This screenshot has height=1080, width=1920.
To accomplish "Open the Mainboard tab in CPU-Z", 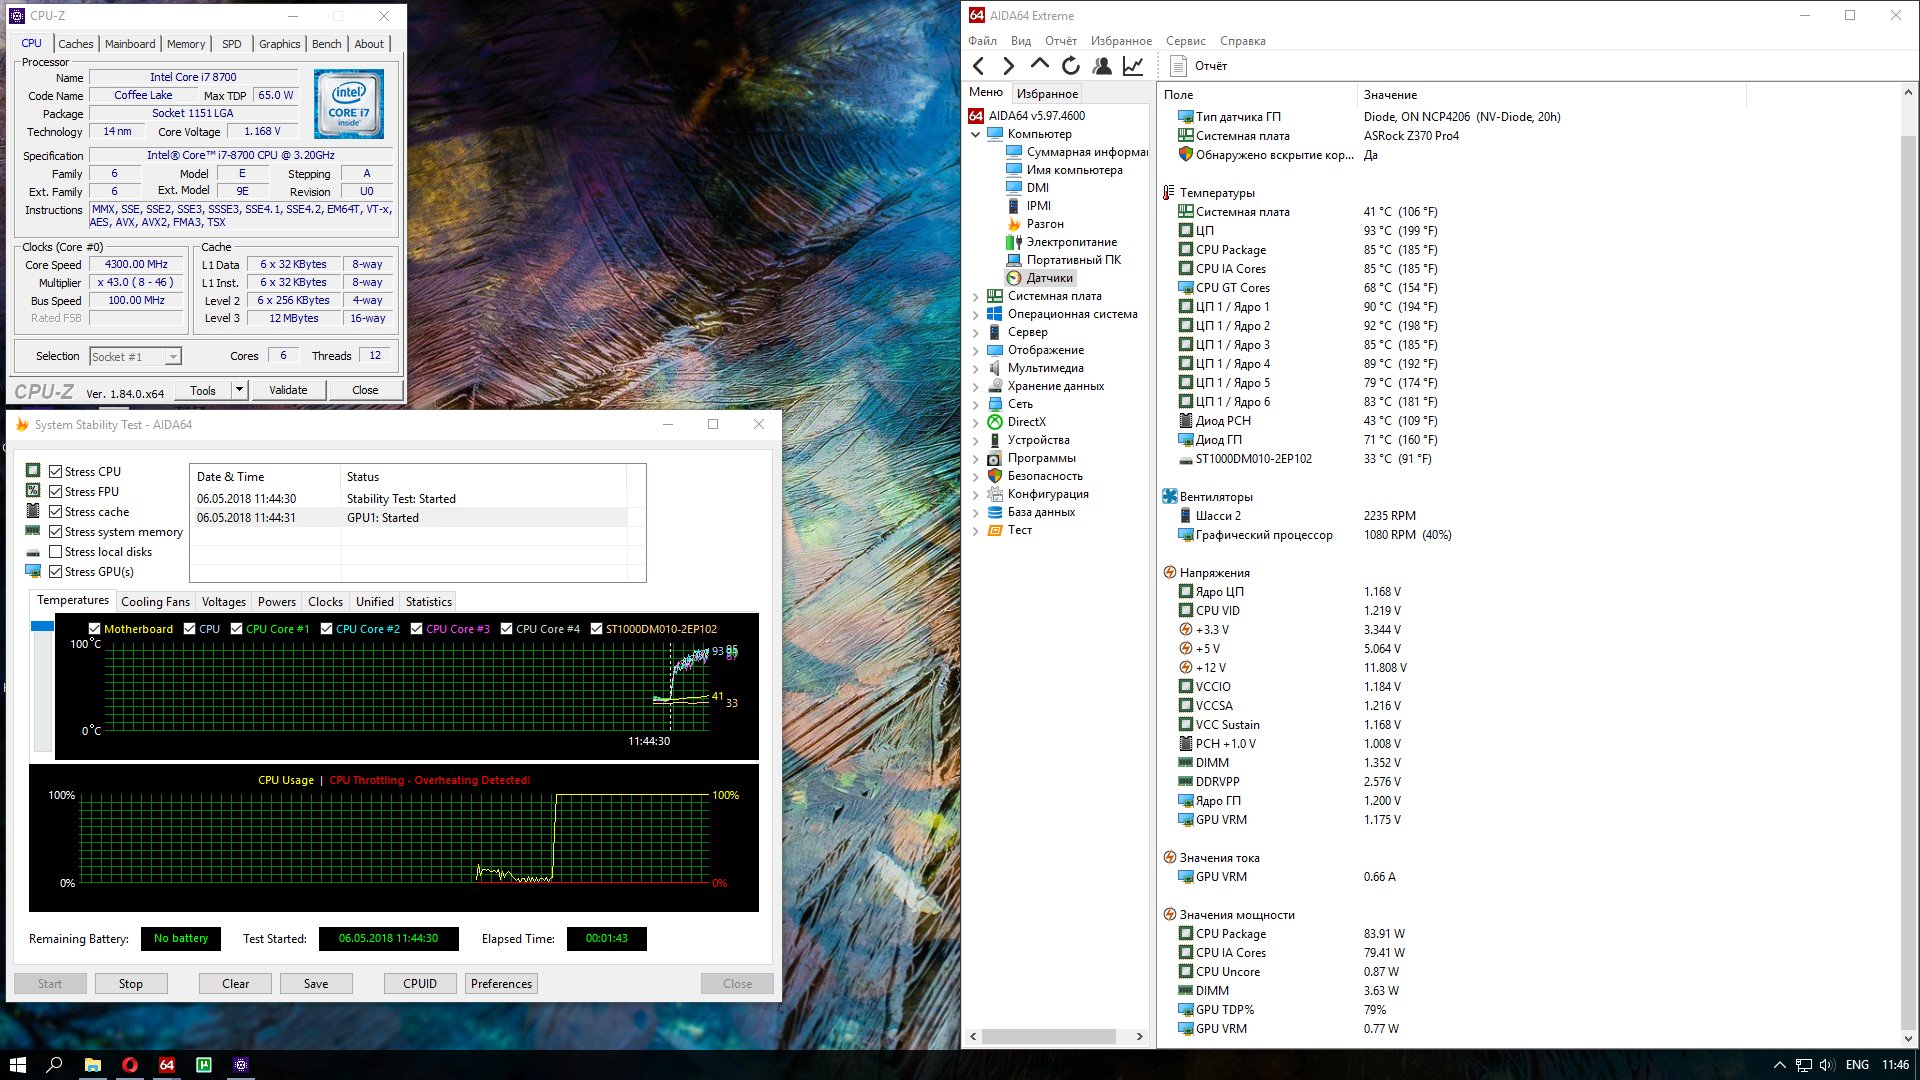I will (x=130, y=44).
